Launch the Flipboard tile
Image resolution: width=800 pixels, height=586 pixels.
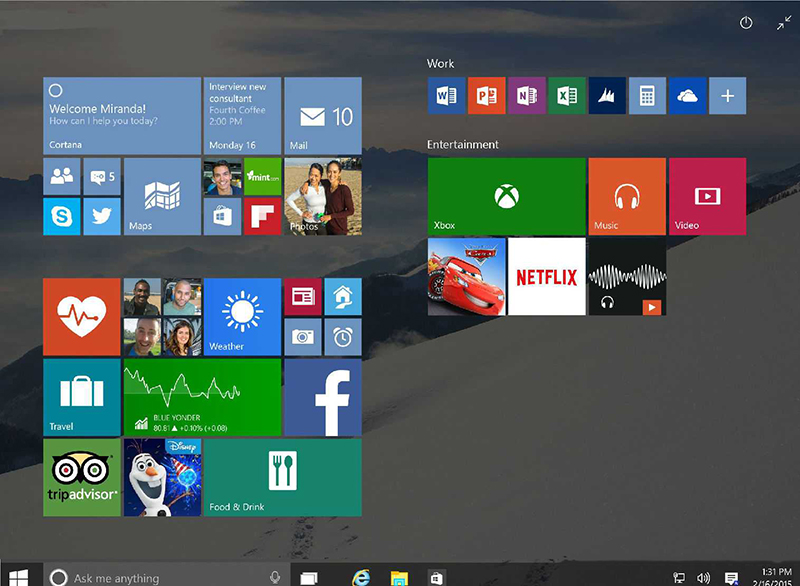(x=263, y=217)
